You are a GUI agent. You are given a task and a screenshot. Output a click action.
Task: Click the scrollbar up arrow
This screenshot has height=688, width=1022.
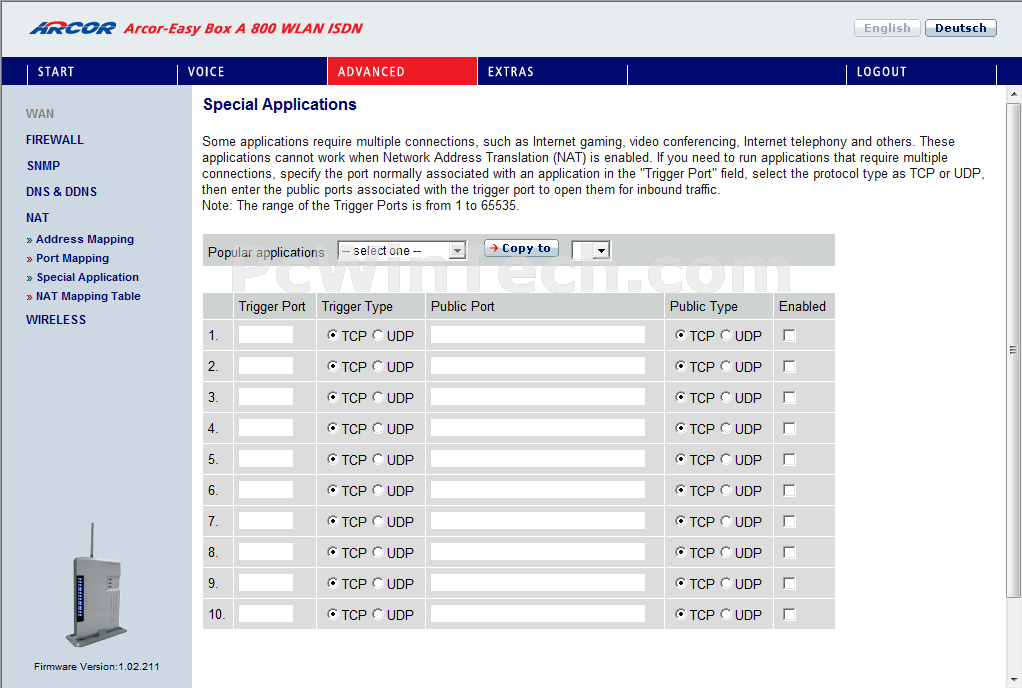click(x=1013, y=94)
